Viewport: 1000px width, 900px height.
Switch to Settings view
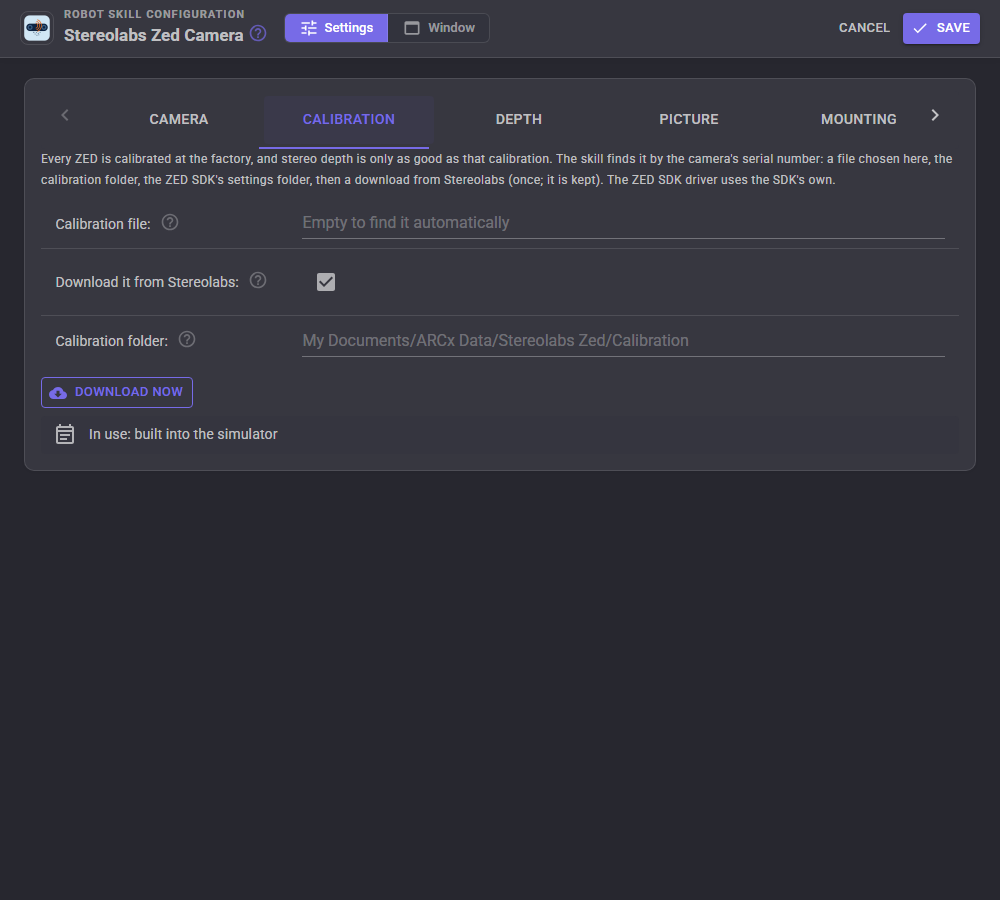tap(337, 28)
